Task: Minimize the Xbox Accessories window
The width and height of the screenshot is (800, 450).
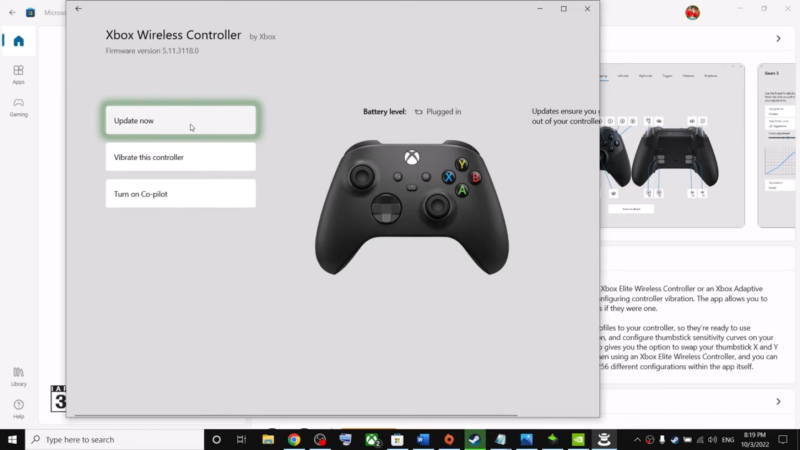Action: tap(540, 9)
